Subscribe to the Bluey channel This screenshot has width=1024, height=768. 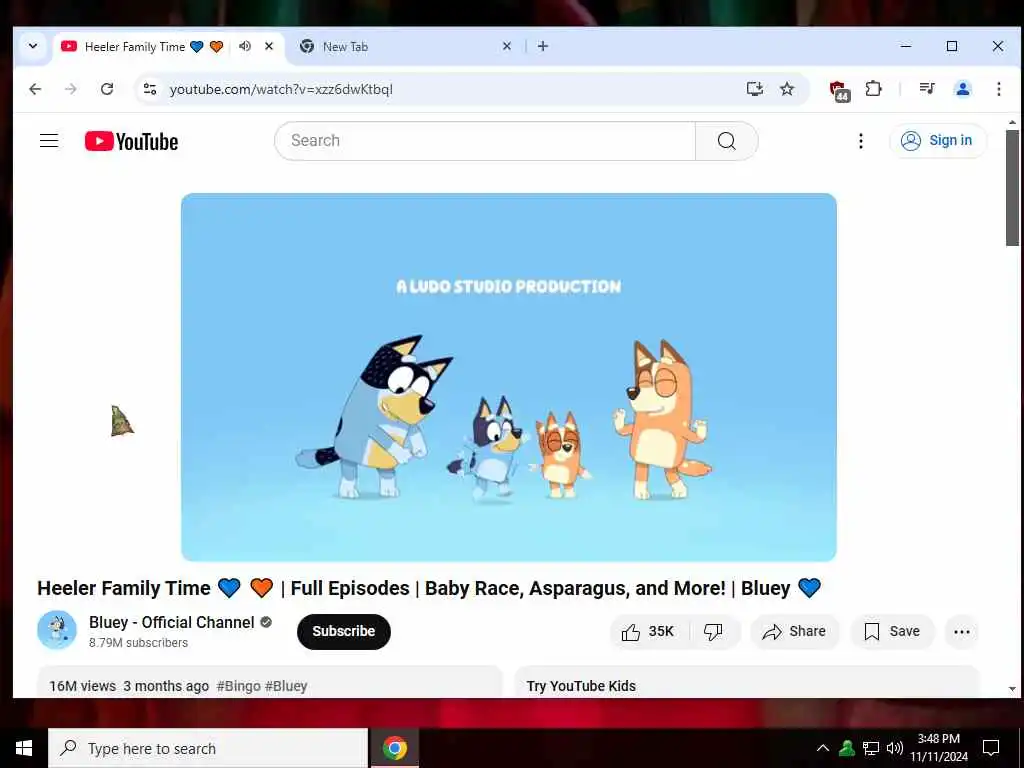(344, 632)
